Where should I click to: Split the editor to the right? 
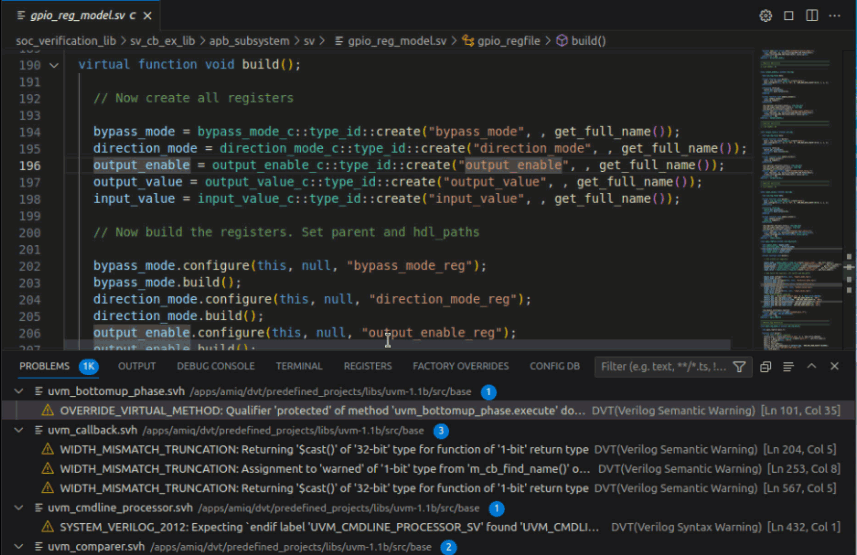pyautogui.click(x=811, y=16)
